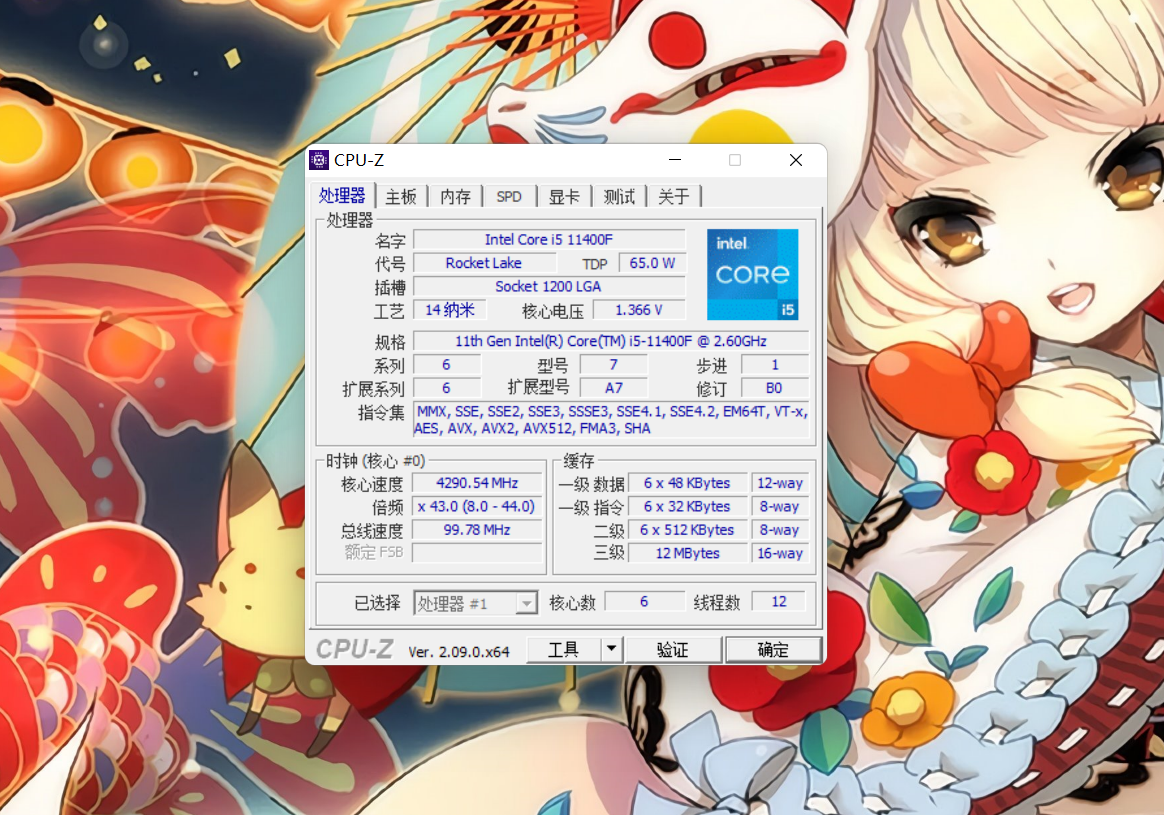Image resolution: width=1164 pixels, height=815 pixels.
Task: Click the CPU-Z app icon in title bar
Action: 319,160
